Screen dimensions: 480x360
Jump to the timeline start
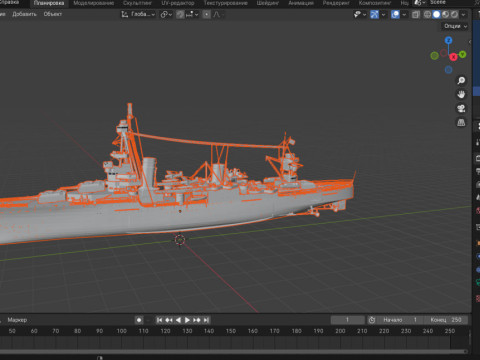pyautogui.click(x=160, y=320)
